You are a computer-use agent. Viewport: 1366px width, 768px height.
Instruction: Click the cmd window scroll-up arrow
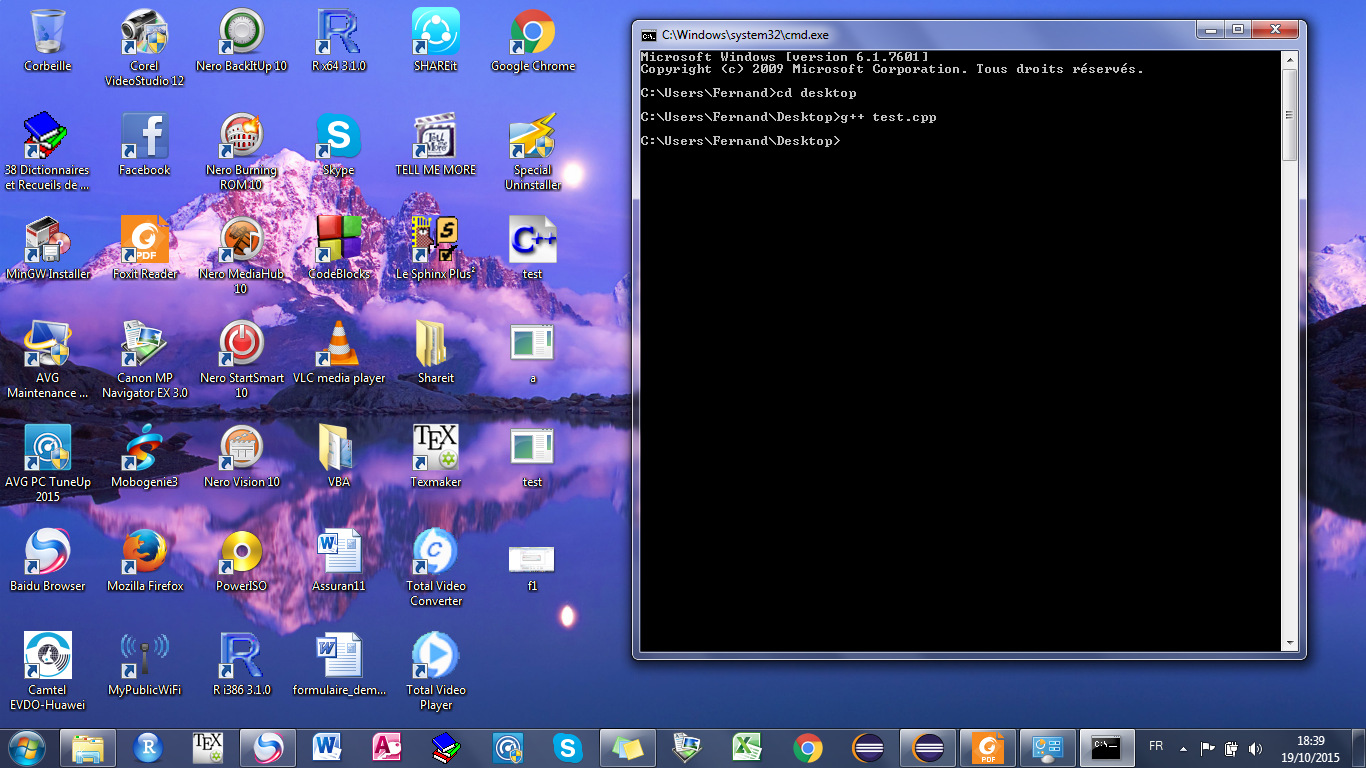tap(1290, 59)
